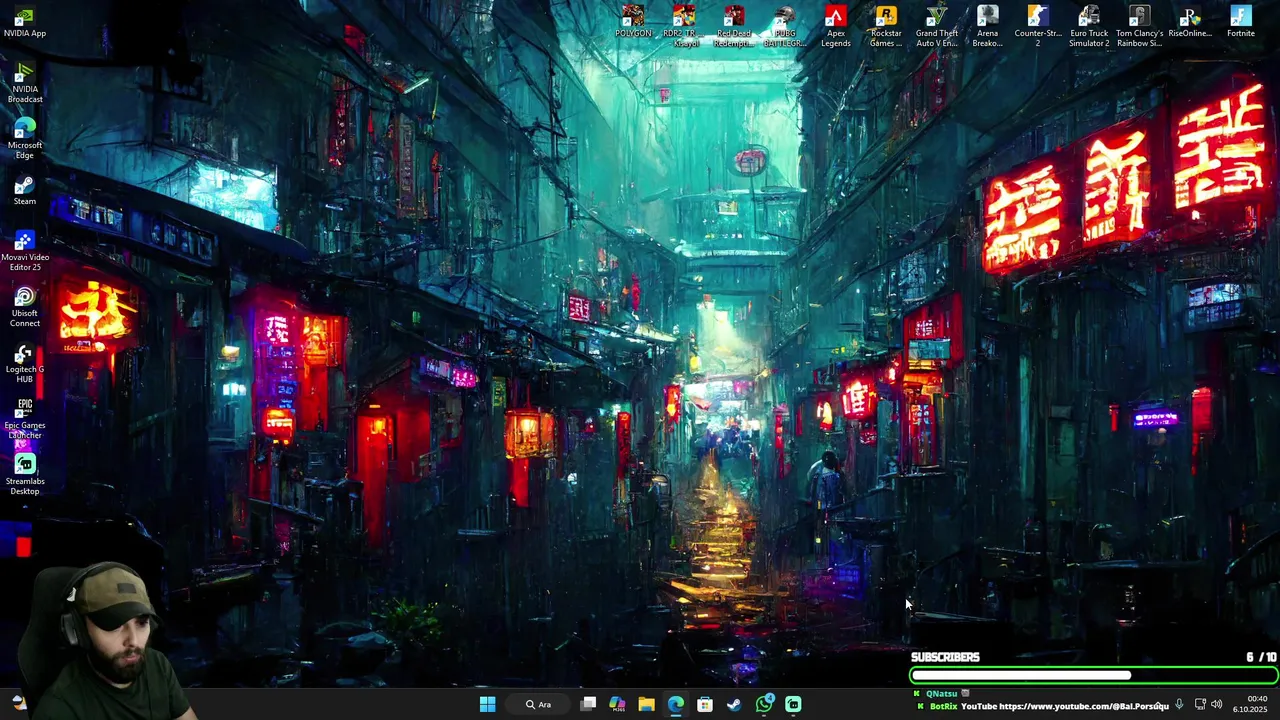
Task: Select Euro Truck Simulator 2 shortcut
Action: click(1089, 27)
